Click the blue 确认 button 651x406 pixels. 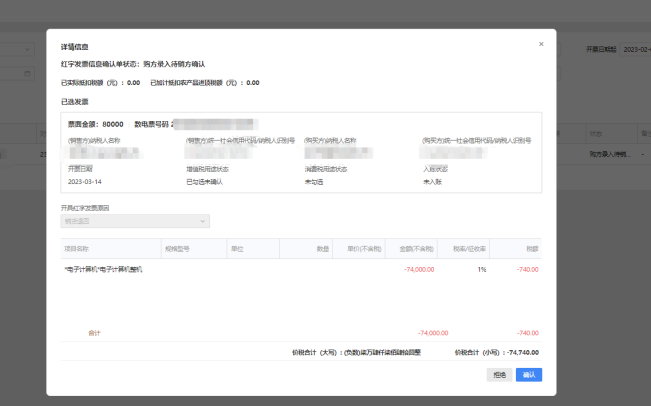tap(529, 375)
